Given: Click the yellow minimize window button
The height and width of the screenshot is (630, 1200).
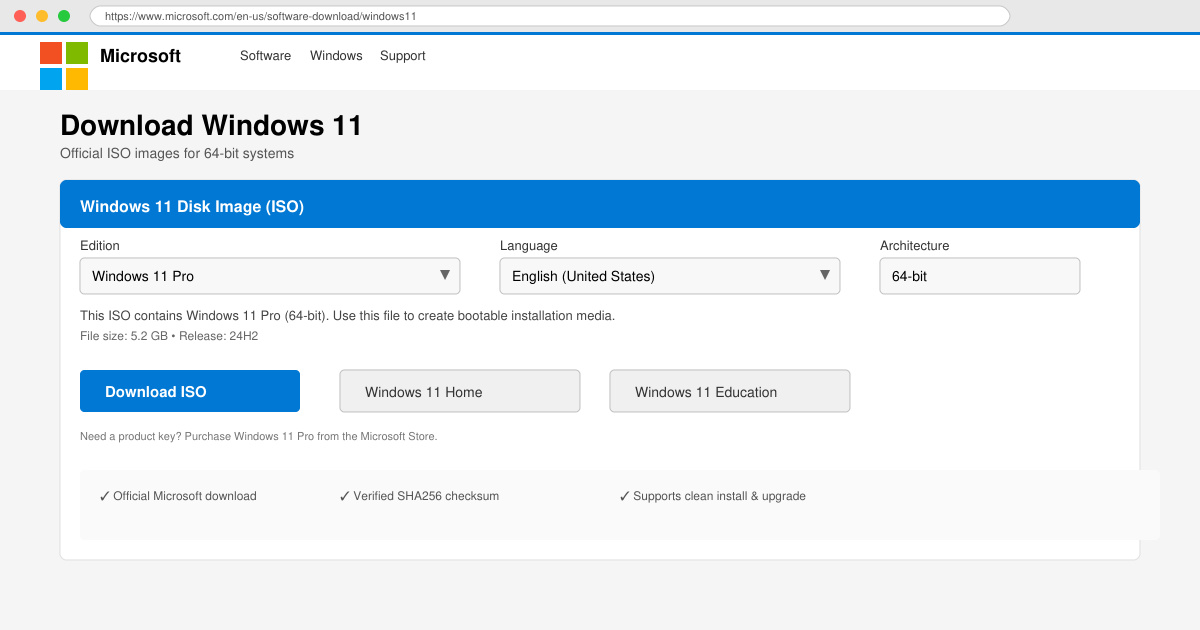Looking at the screenshot, I should pyautogui.click(x=42, y=16).
